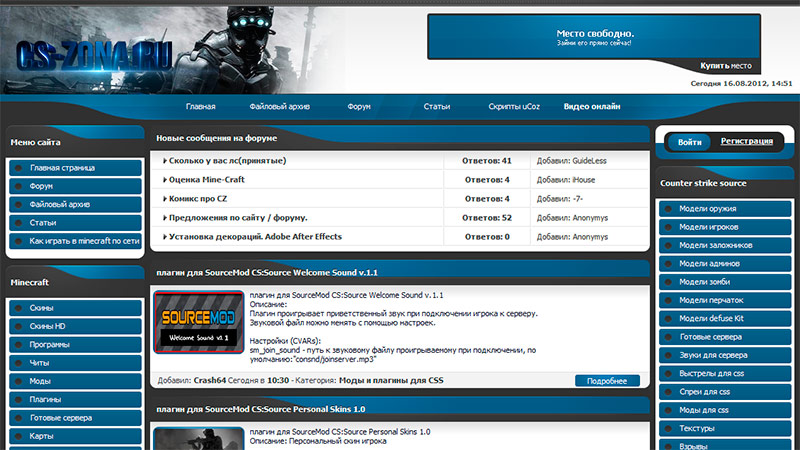
Task: Open Модели перчаток in right menu
Action: [725, 301]
